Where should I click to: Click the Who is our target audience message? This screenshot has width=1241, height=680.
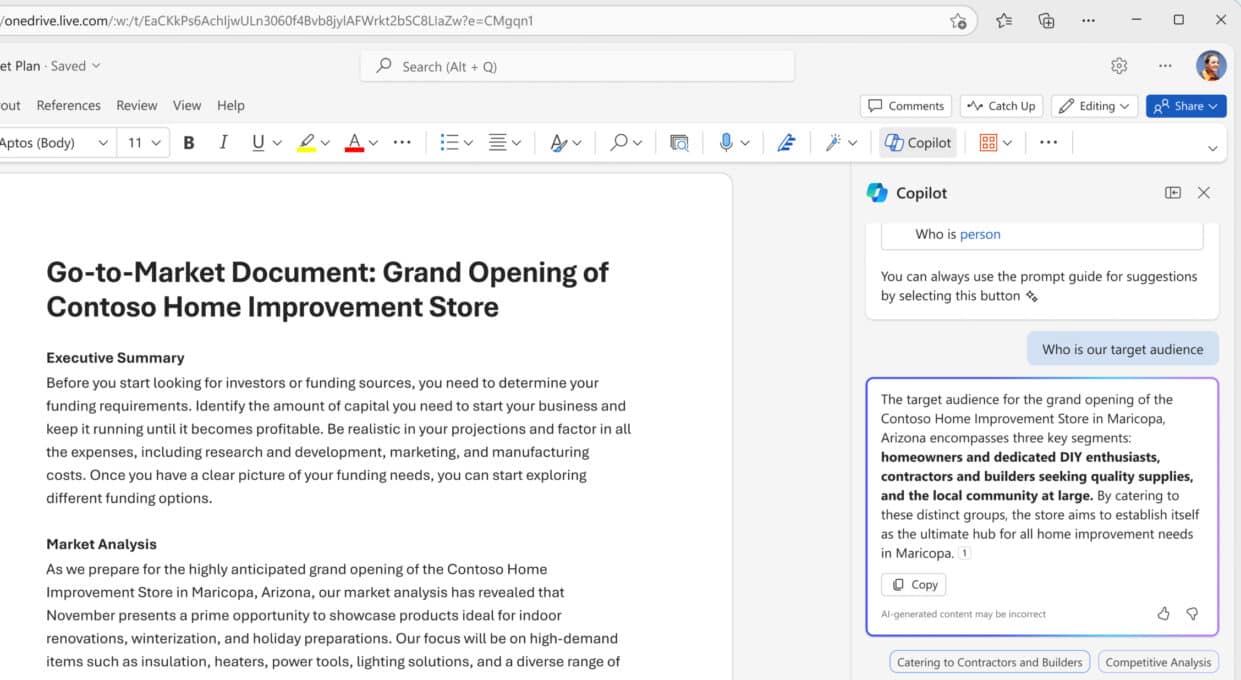pos(1122,349)
